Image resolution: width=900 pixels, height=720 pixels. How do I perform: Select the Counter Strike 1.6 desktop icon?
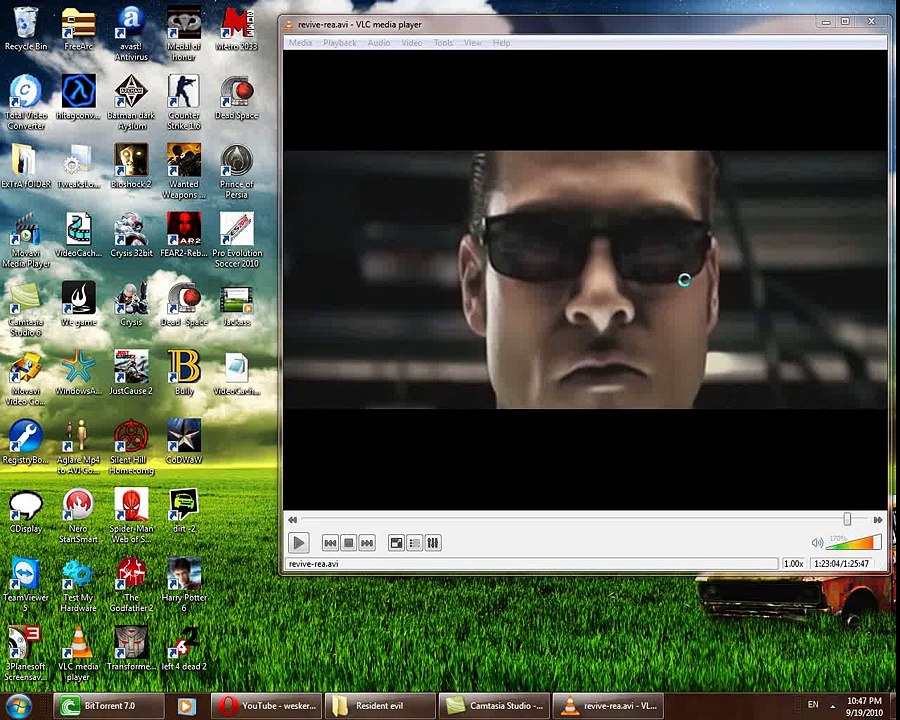(x=184, y=102)
